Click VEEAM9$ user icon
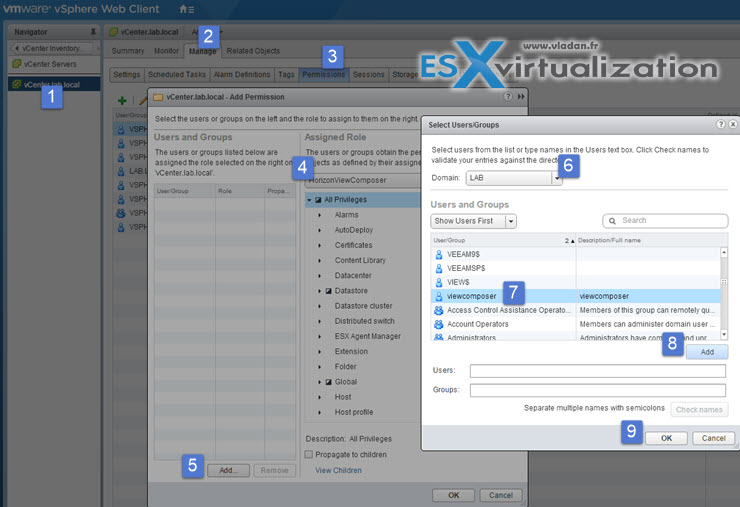This screenshot has width=740, height=507. pos(438,254)
